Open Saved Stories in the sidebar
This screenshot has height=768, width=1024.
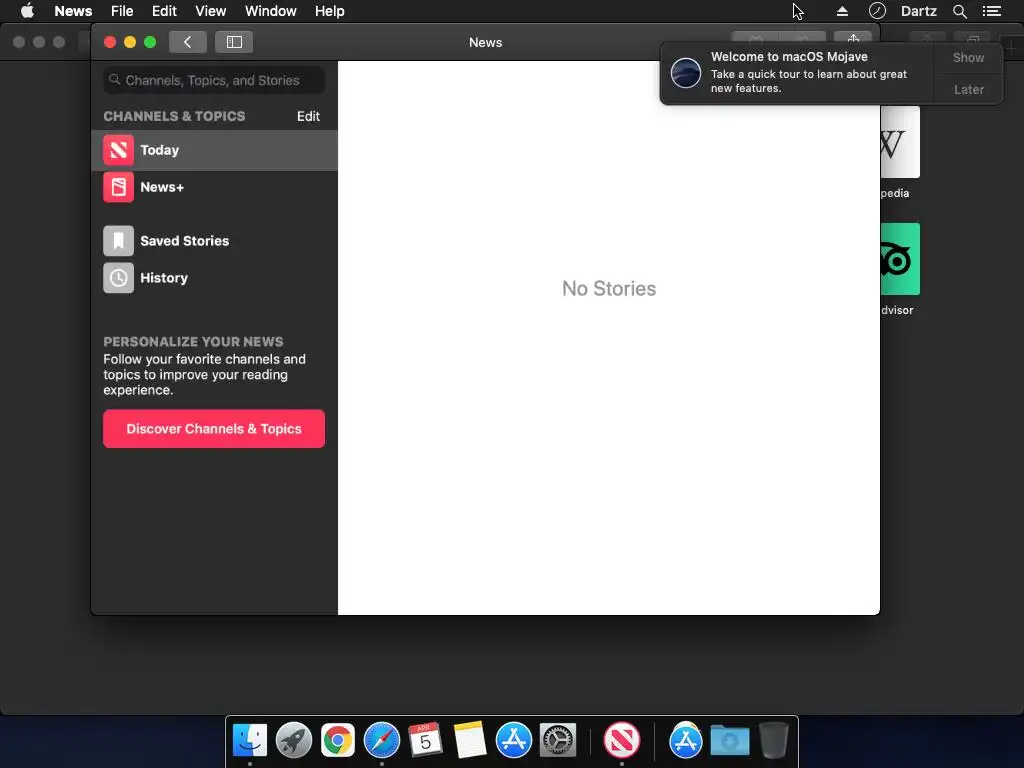coord(214,241)
